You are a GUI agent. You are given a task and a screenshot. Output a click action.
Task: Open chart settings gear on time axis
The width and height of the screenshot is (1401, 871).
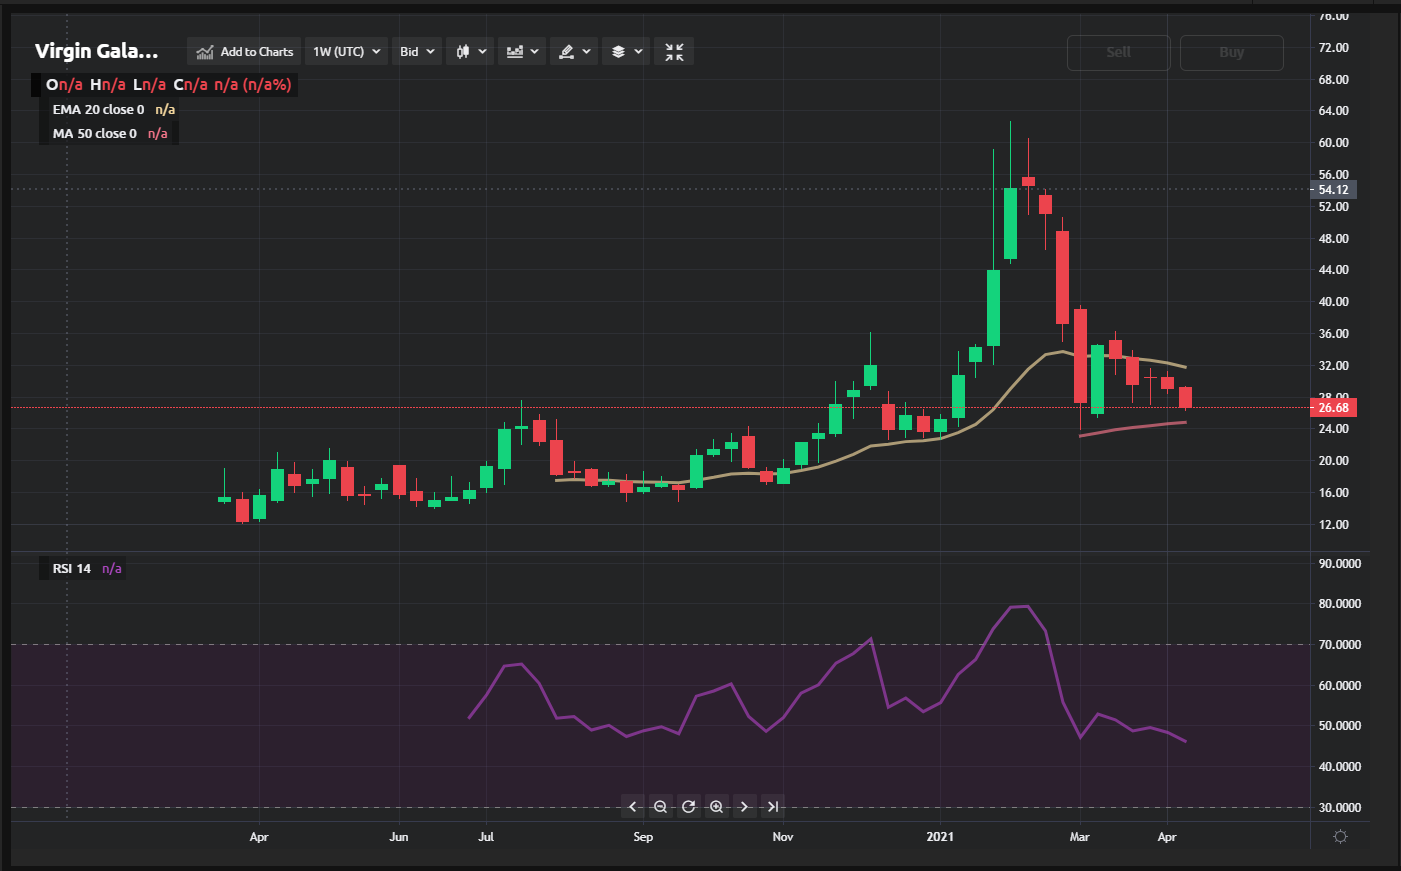pyautogui.click(x=1341, y=837)
